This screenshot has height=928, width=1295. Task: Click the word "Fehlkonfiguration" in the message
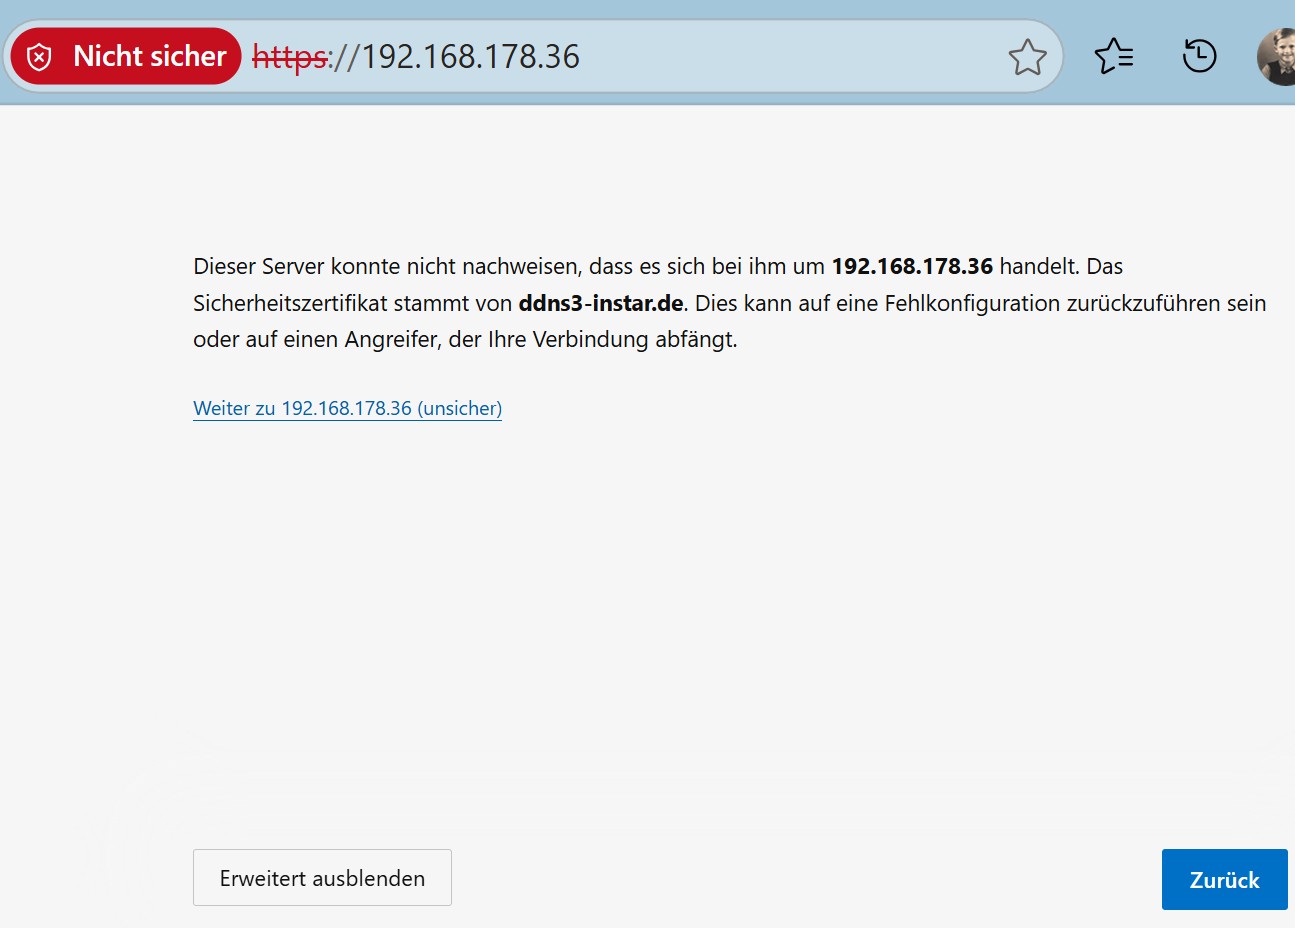click(972, 303)
